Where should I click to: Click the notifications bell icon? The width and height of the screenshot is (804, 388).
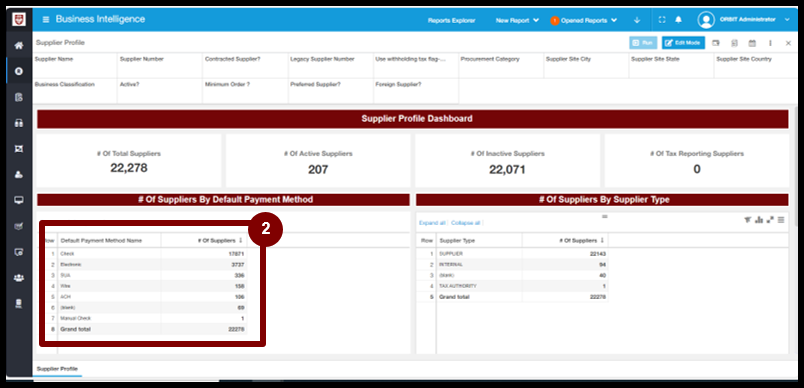pos(678,20)
